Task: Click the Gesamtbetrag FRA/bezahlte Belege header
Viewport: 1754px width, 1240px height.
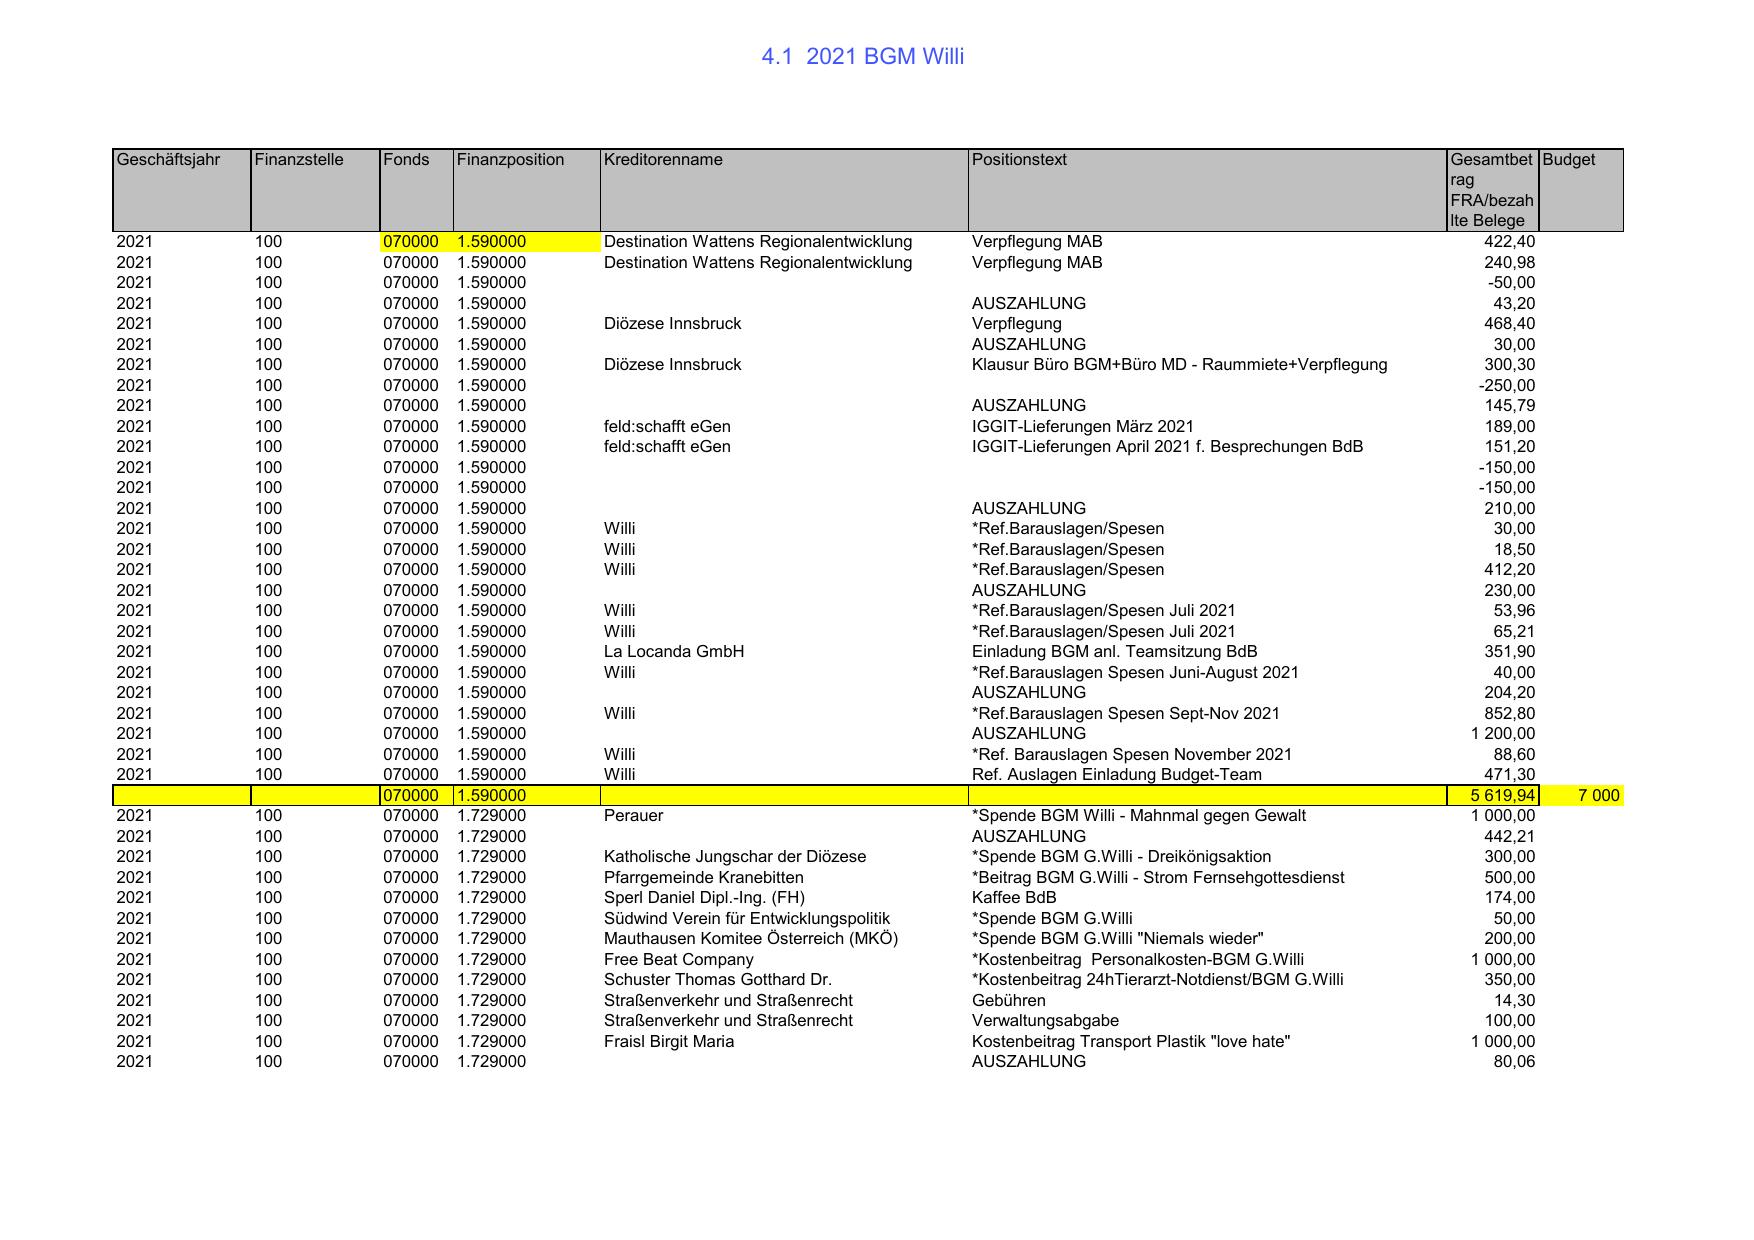Action: [1491, 190]
